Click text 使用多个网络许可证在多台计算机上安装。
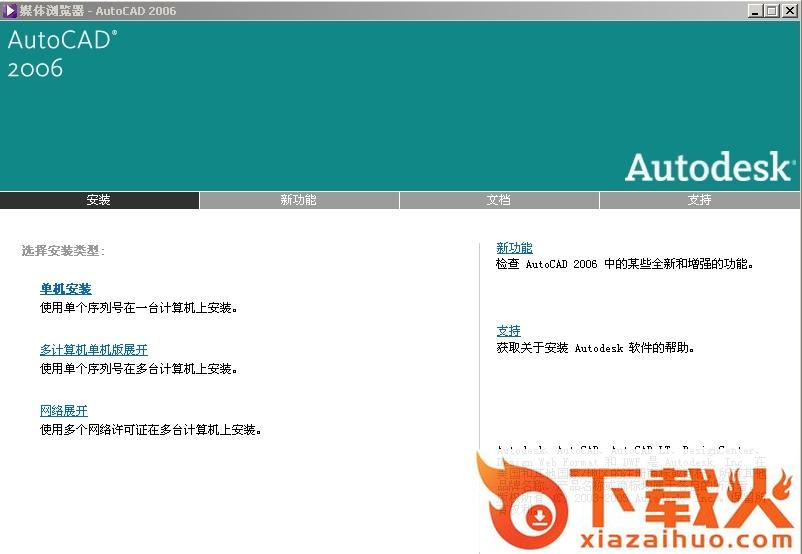 click(x=151, y=430)
